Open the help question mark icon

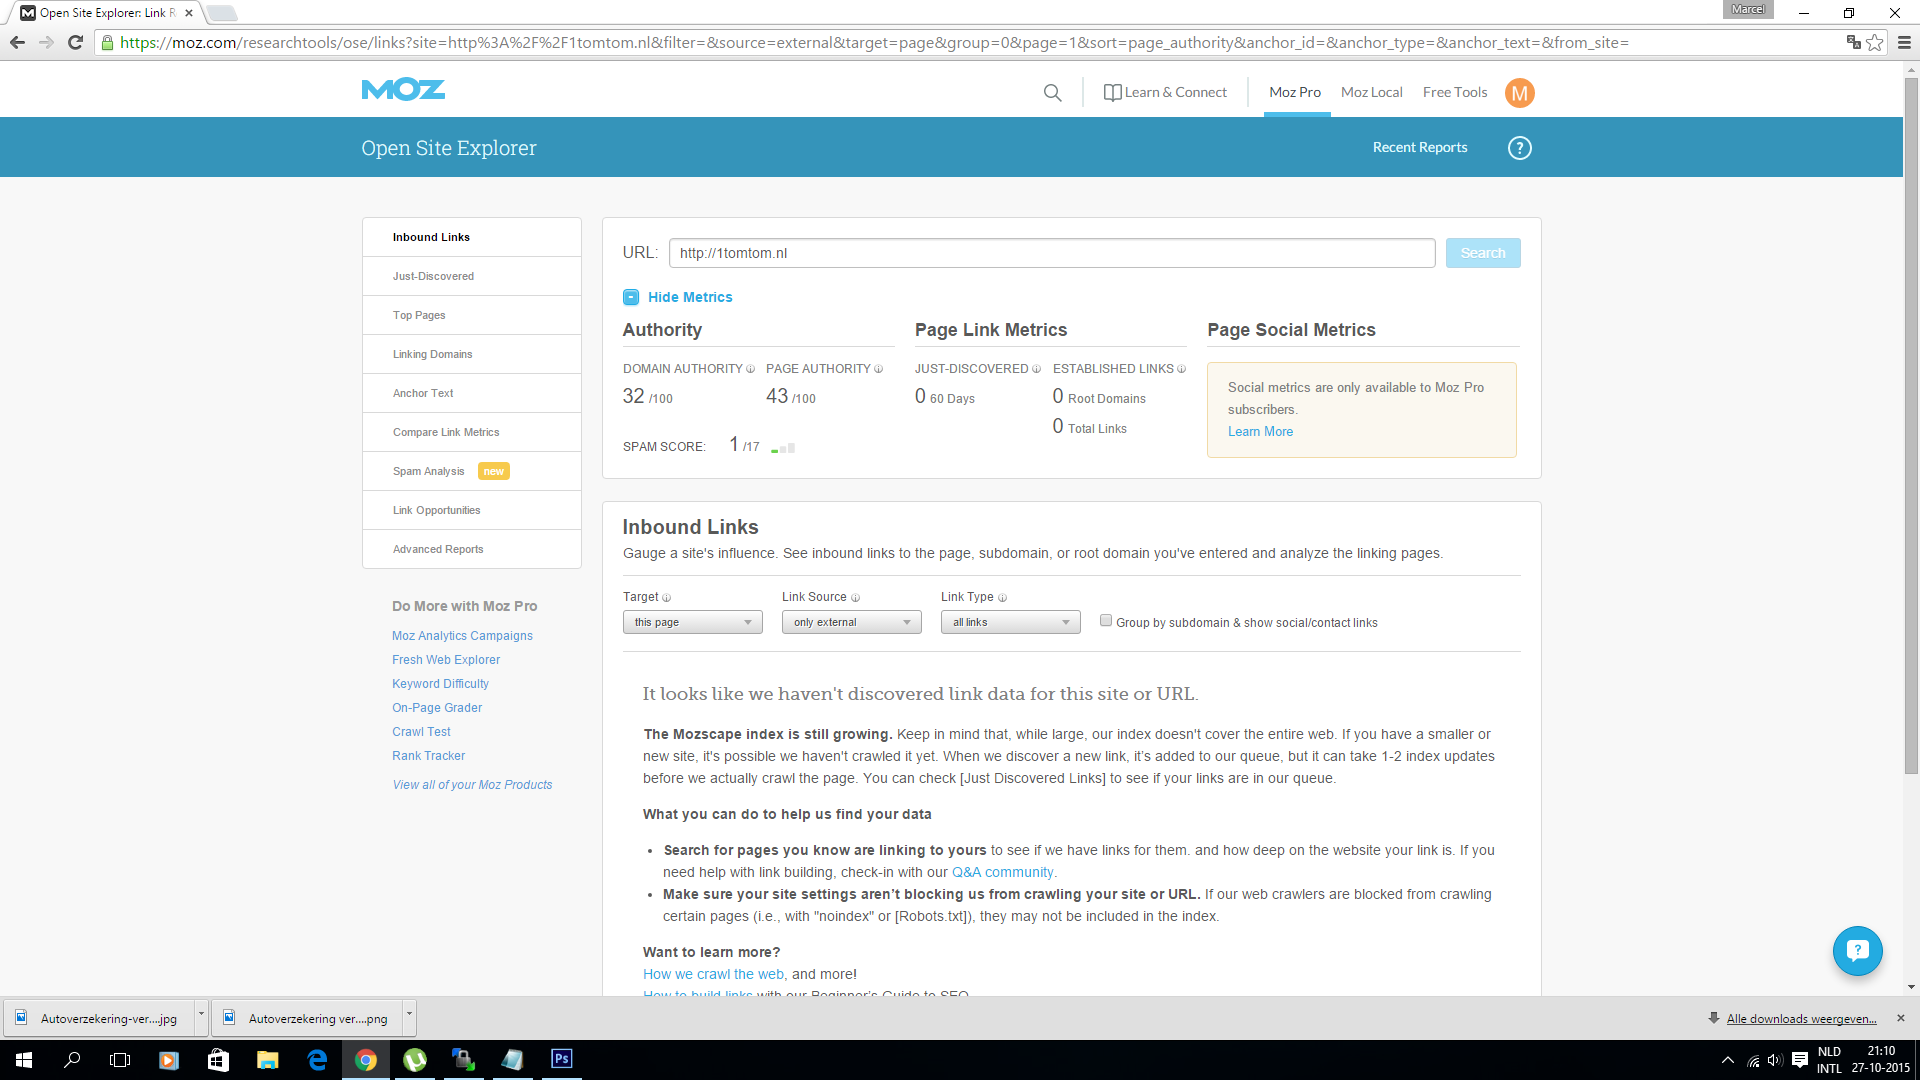(1519, 148)
